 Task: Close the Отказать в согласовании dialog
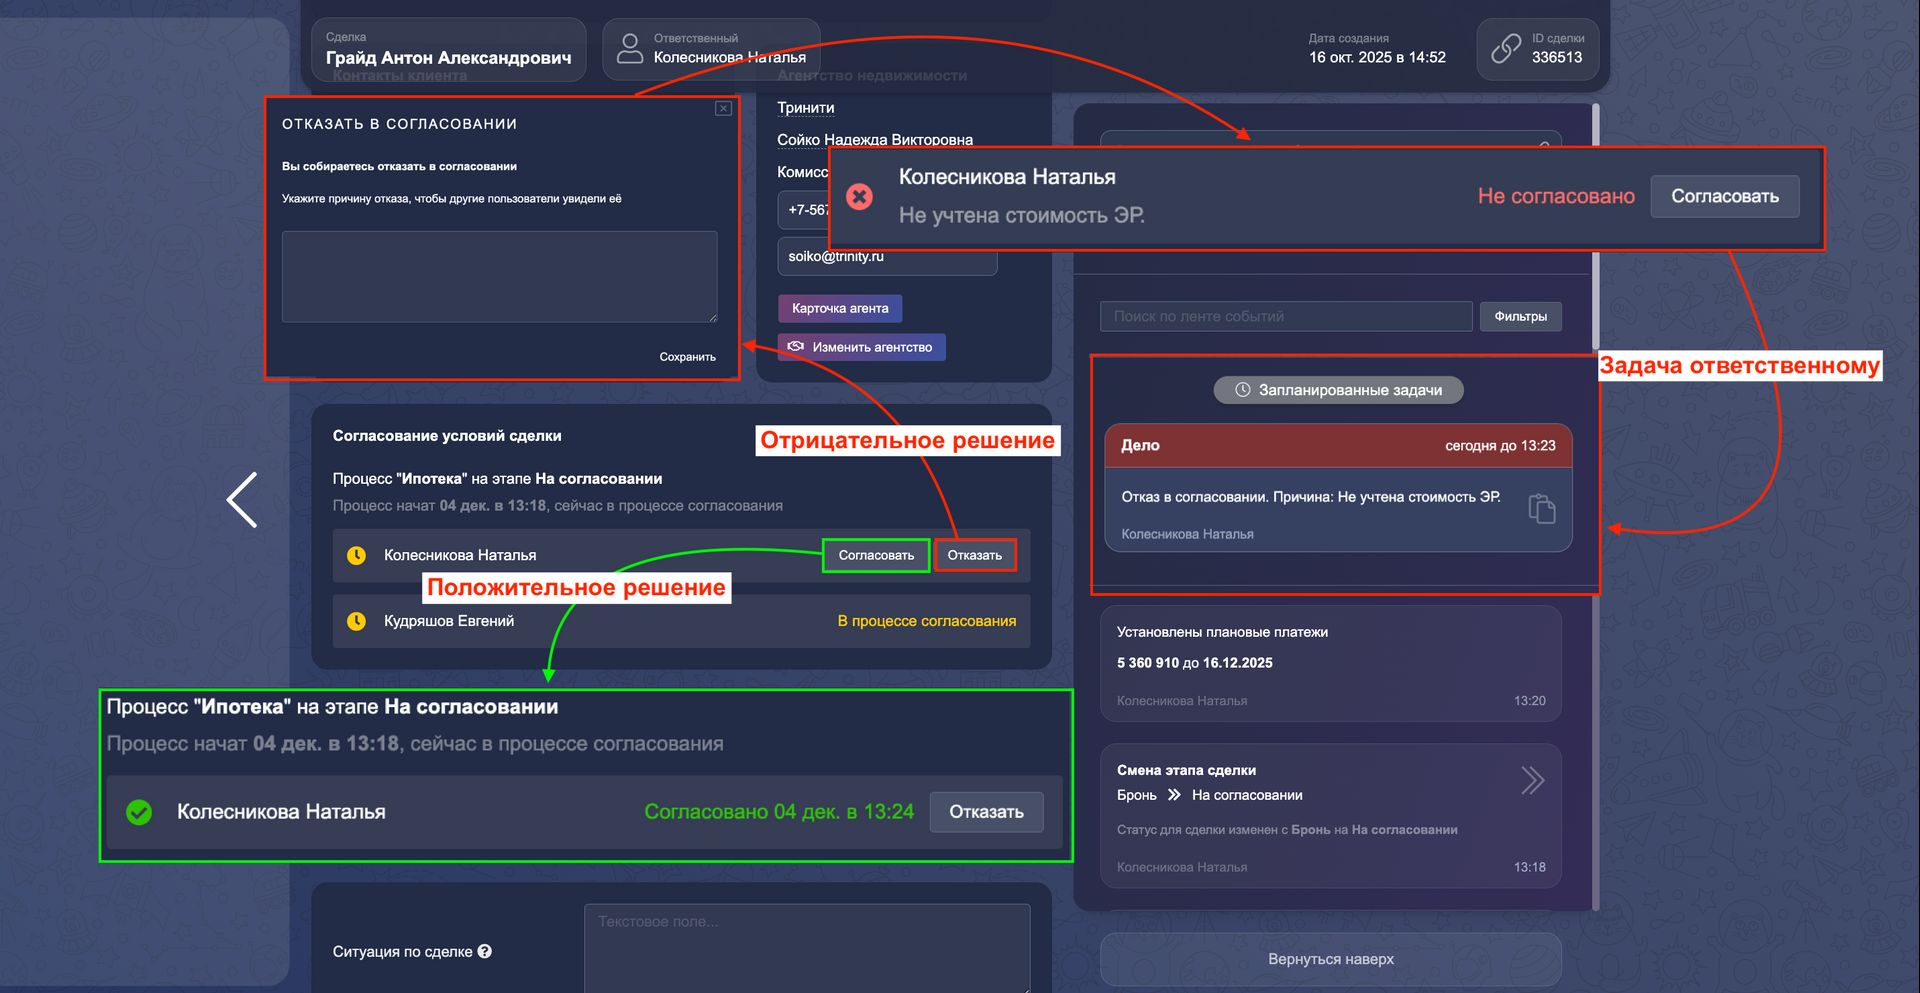(x=723, y=108)
